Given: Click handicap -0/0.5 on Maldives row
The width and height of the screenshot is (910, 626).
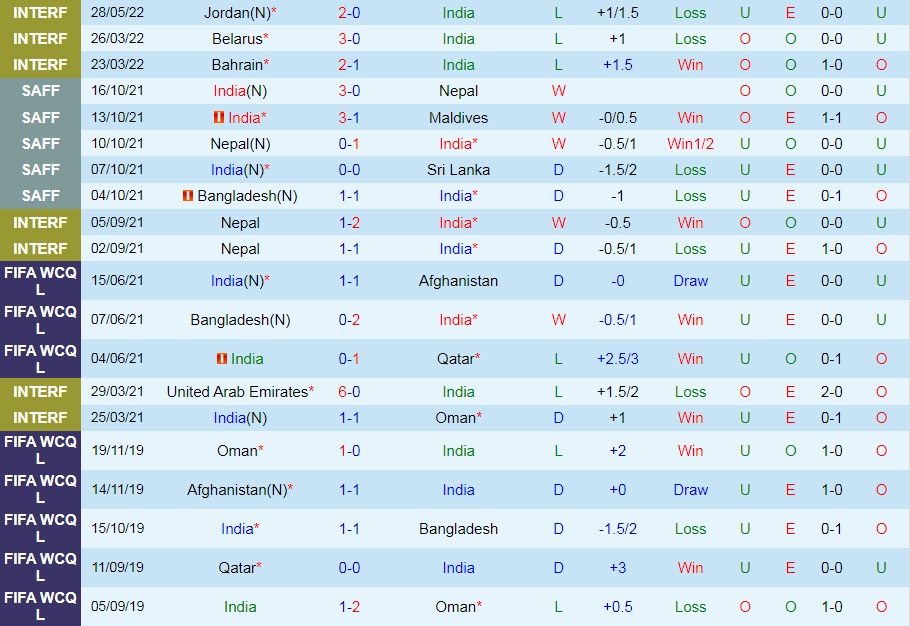Looking at the screenshot, I should (618, 118).
